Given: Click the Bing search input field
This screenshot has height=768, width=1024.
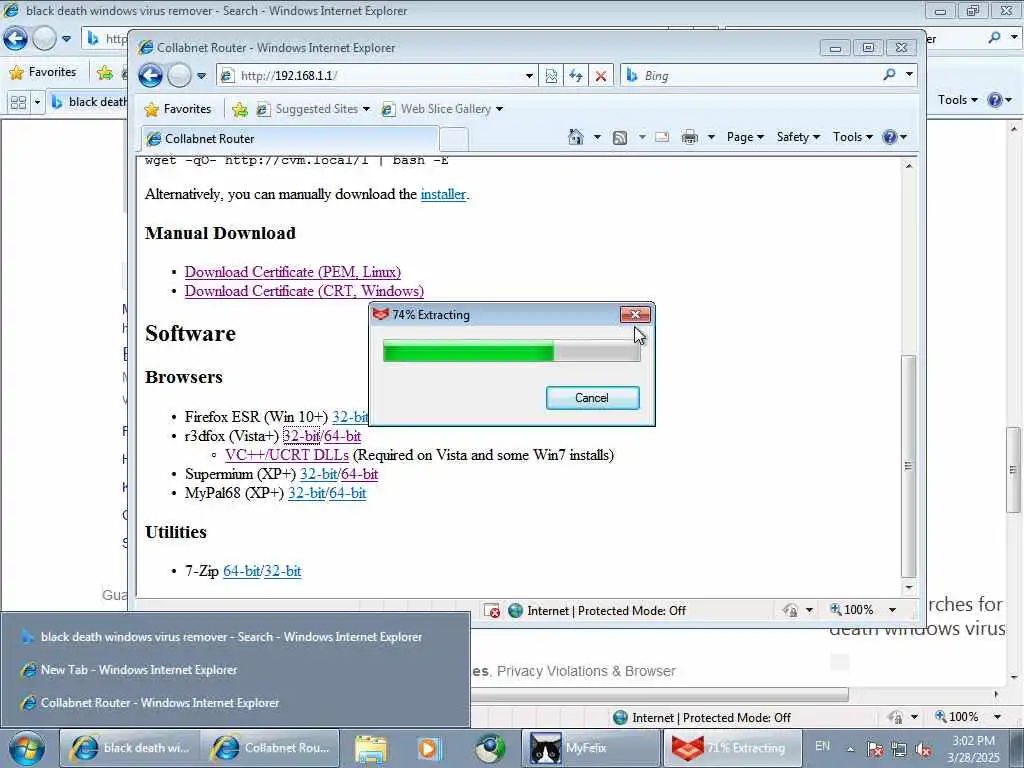Looking at the screenshot, I should point(760,76).
